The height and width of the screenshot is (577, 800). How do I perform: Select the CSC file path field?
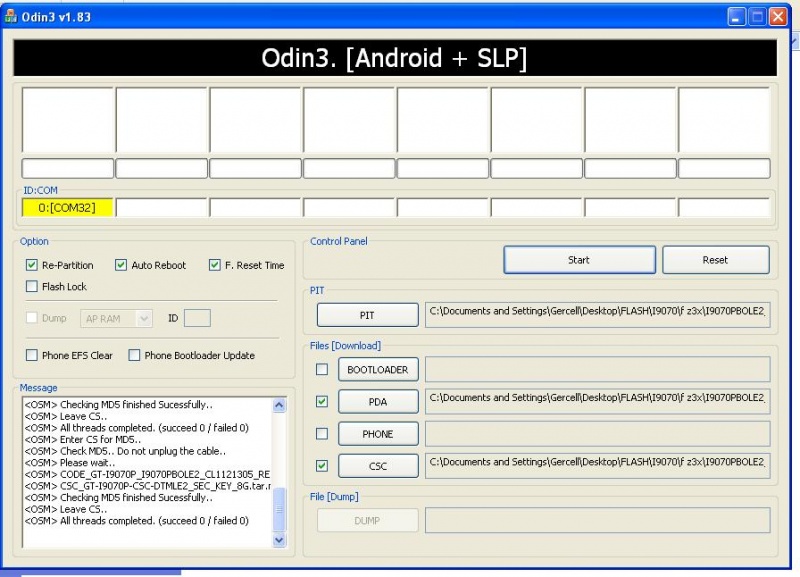pyautogui.click(x=597, y=466)
